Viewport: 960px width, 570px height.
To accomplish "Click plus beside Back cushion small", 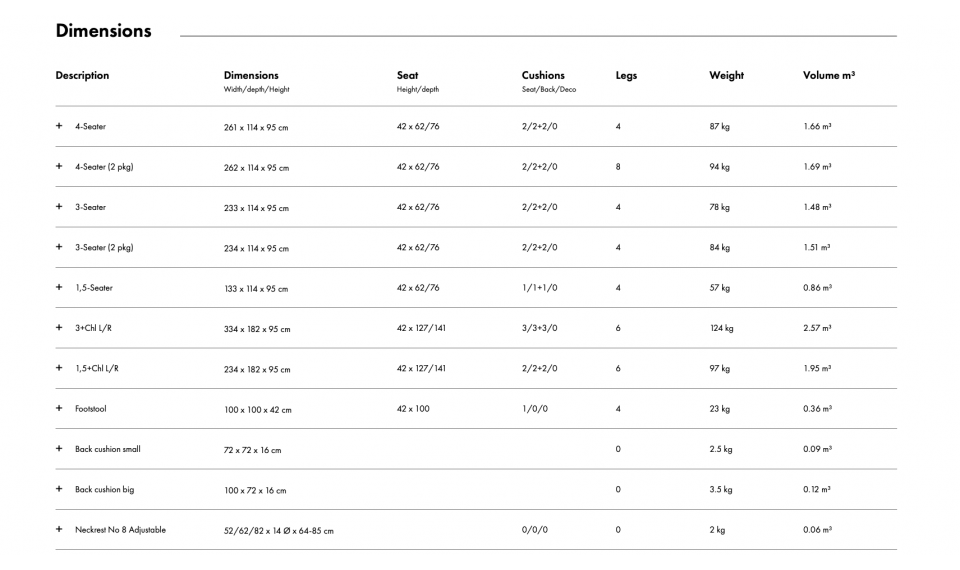I will click(59, 449).
